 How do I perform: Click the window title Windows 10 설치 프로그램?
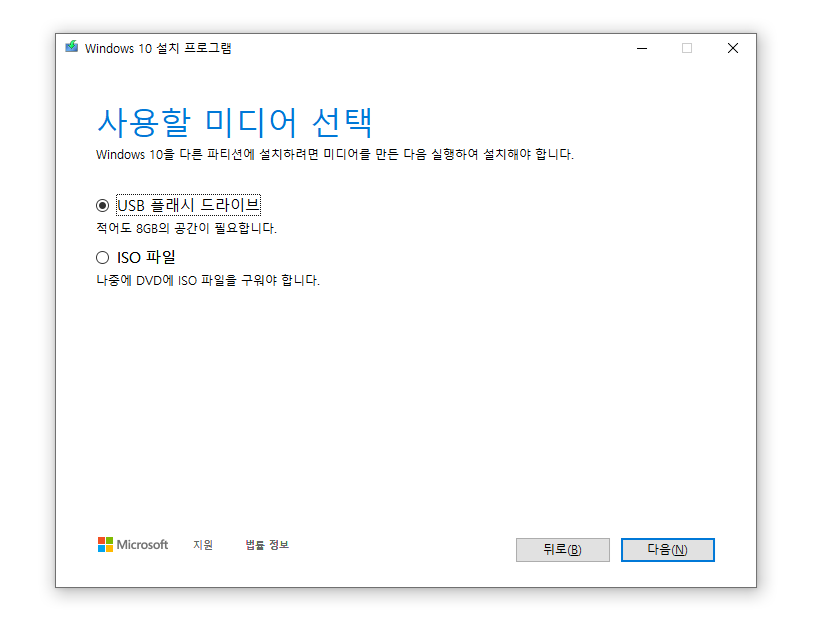click(158, 48)
